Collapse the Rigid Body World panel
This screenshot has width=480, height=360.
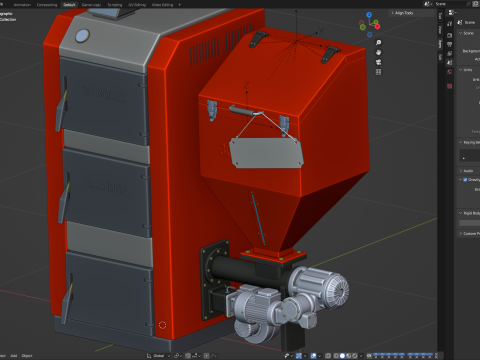click(x=469, y=213)
